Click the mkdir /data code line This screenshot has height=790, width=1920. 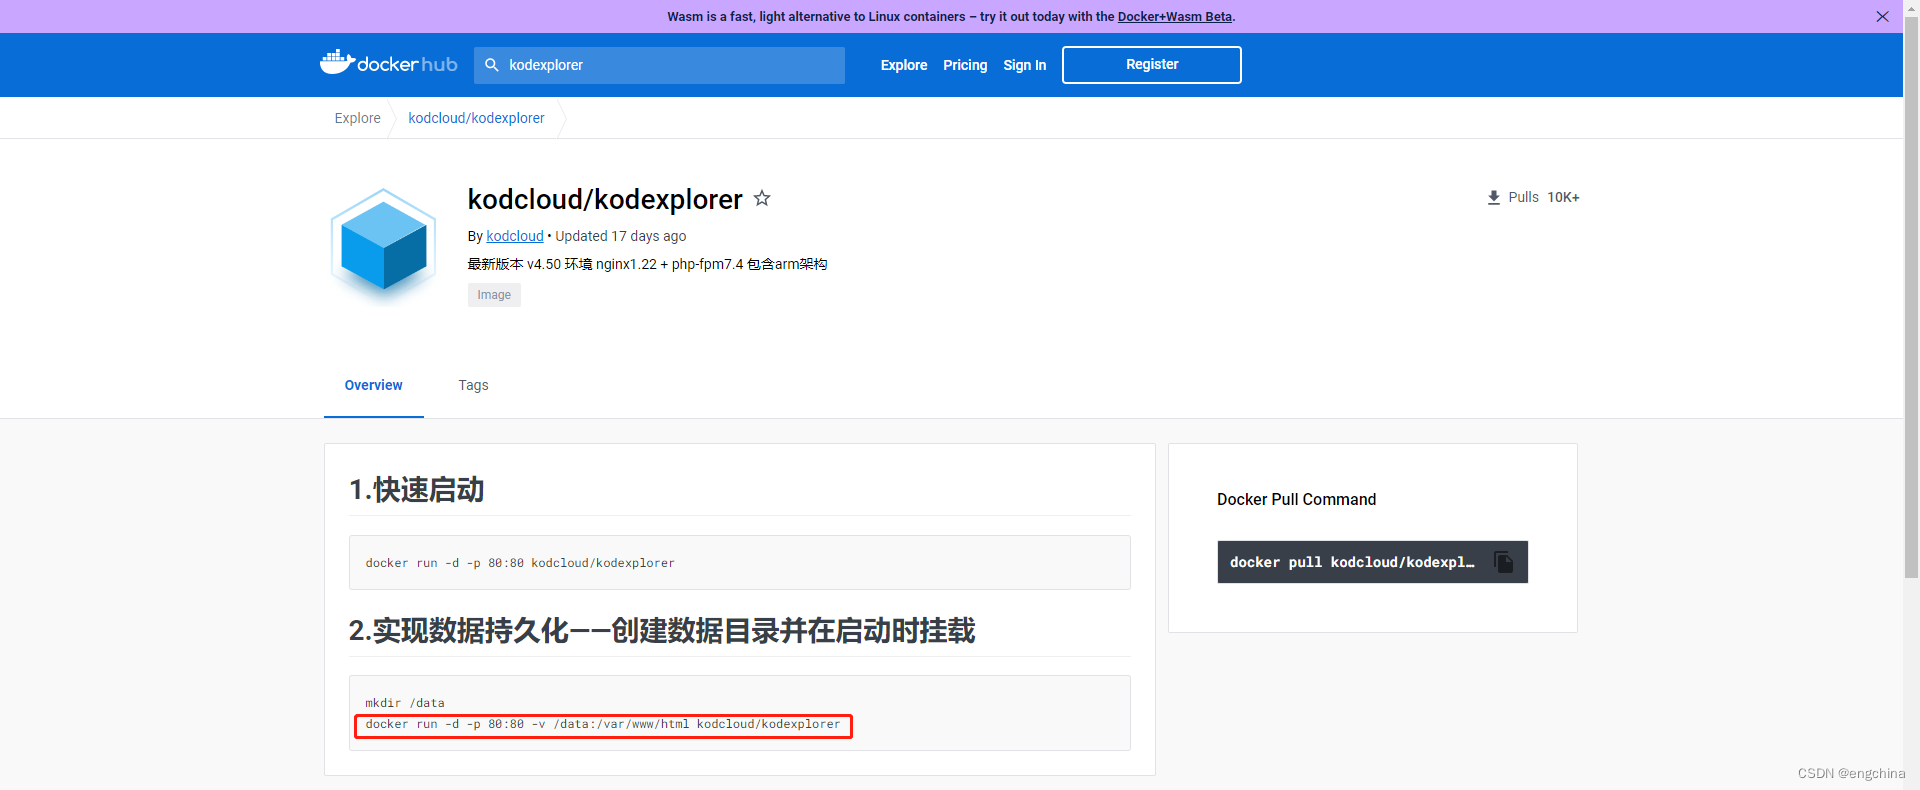pos(405,703)
